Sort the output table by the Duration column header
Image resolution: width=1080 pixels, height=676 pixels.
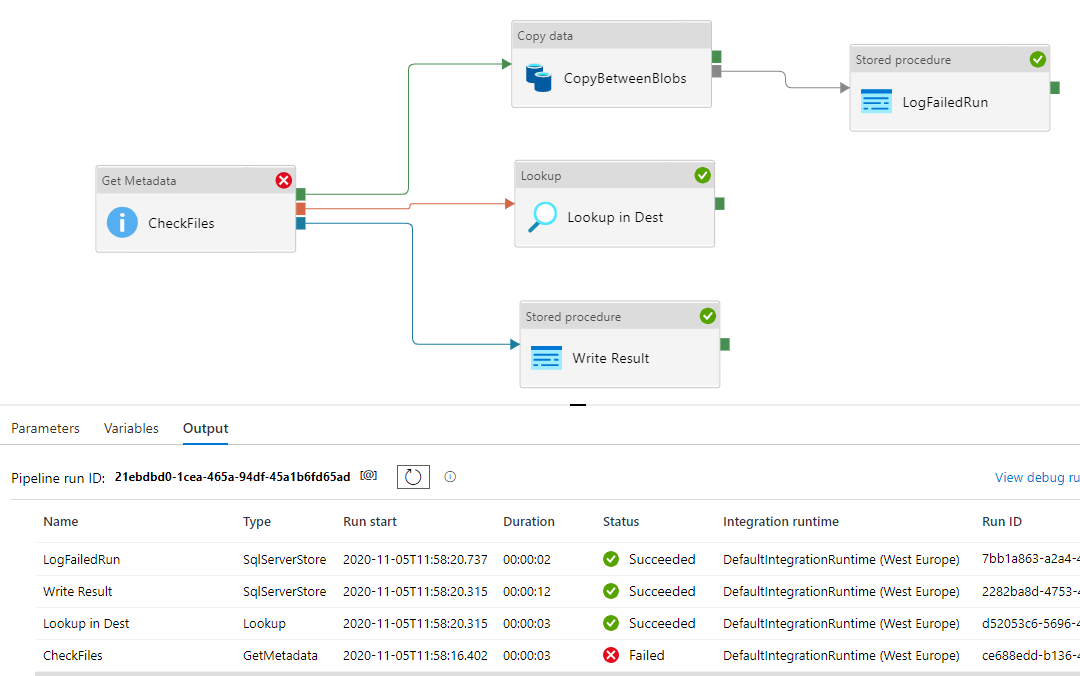click(x=528, y=522)
